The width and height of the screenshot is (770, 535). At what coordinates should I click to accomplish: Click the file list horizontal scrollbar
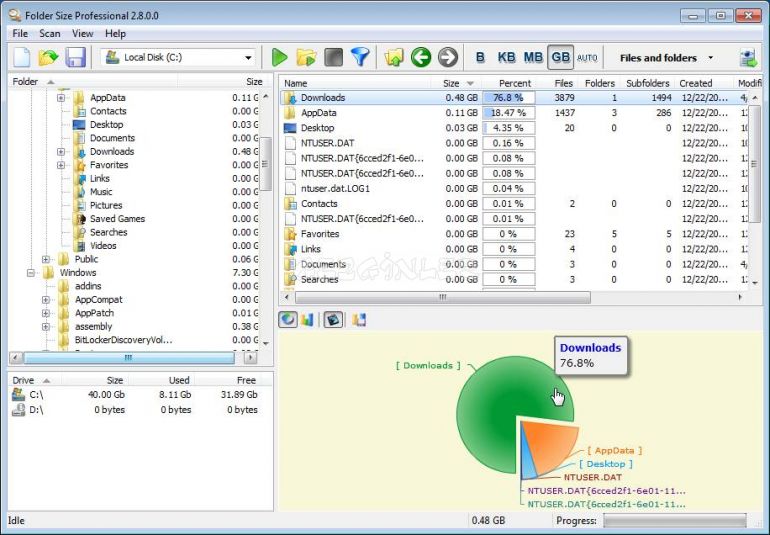tap(442, 298)
